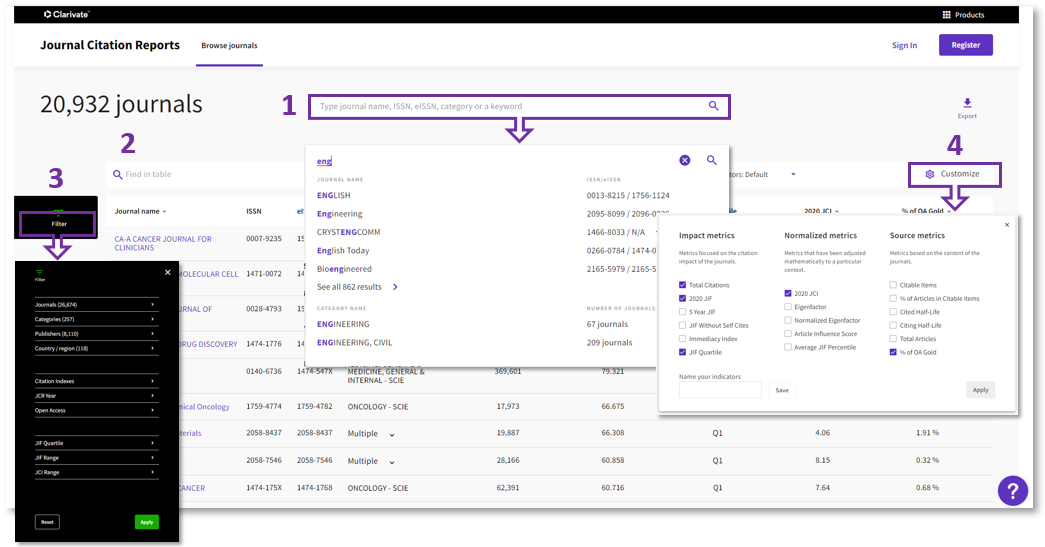Switch to Browse journals tab
The image size is (1045, 547).
[x=229, y=46]
